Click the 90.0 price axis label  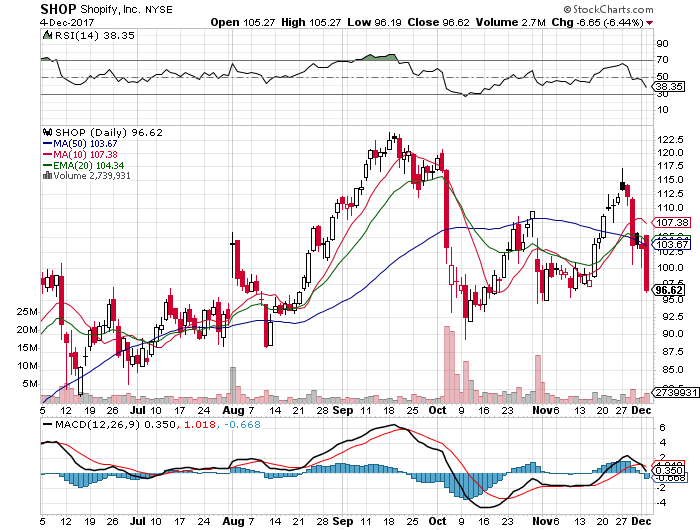670,334
